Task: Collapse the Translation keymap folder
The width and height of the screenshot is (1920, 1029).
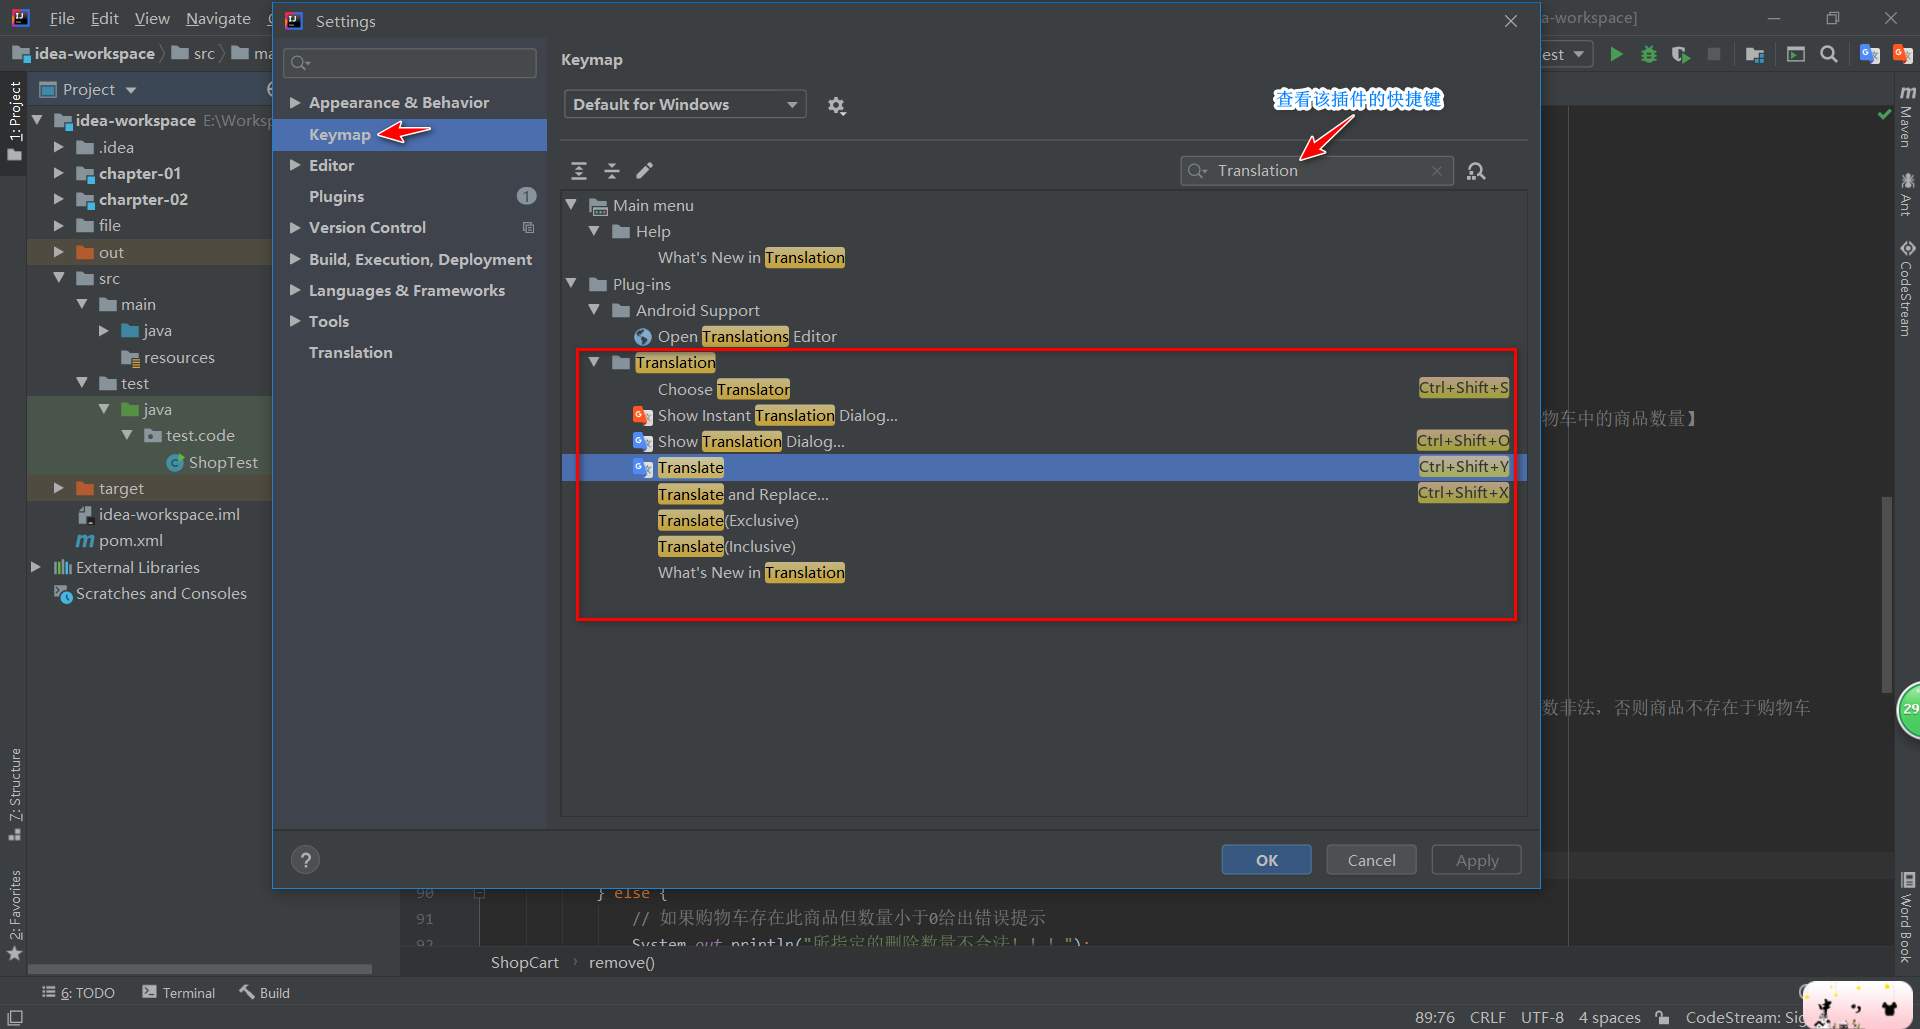Action: click(x=594, y=362)
